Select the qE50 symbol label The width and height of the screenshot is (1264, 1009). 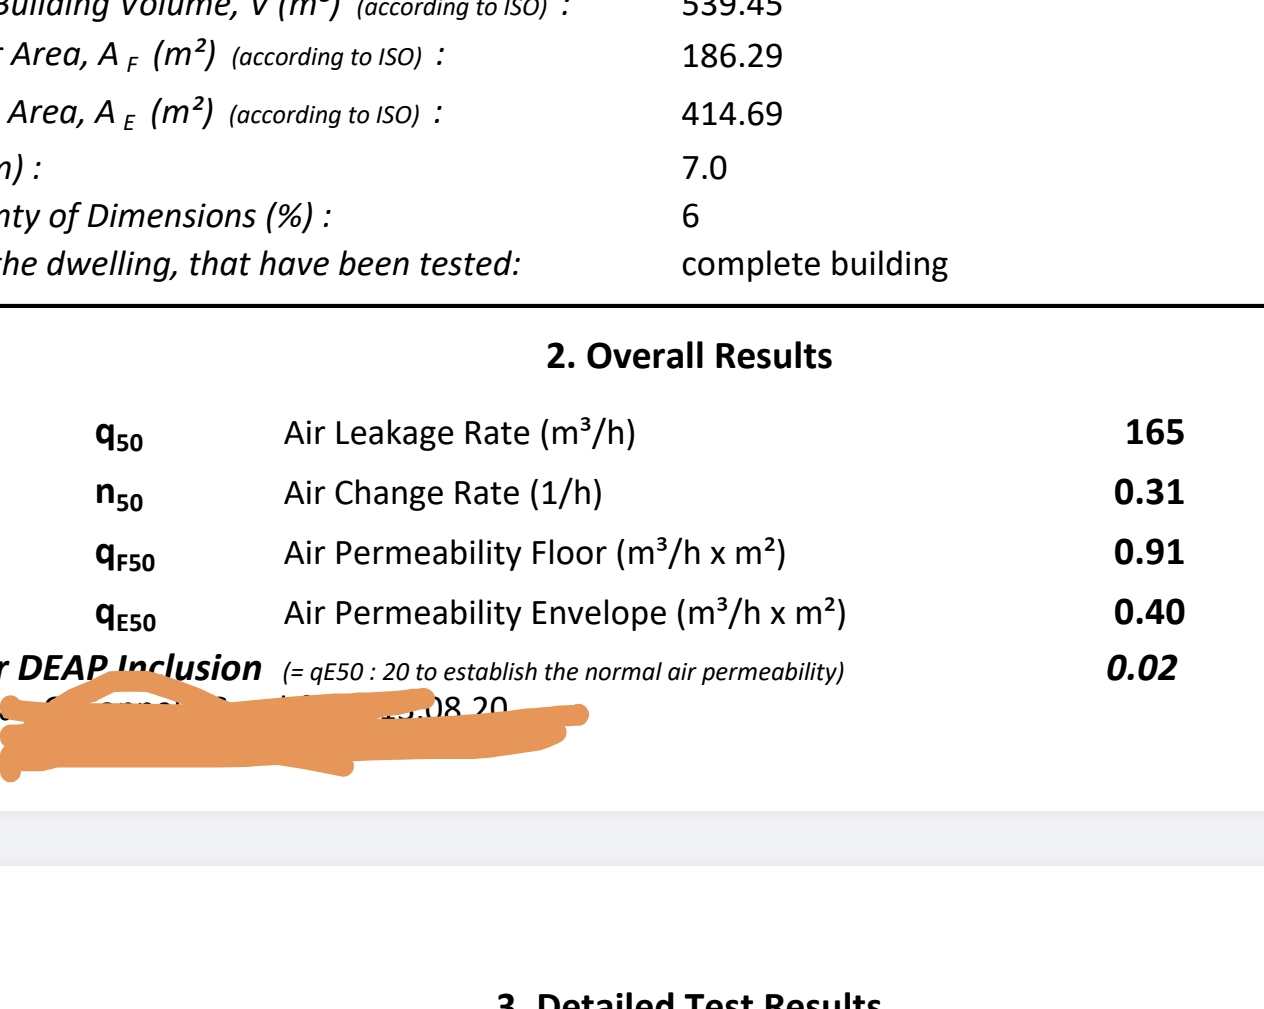click(125, 615)
